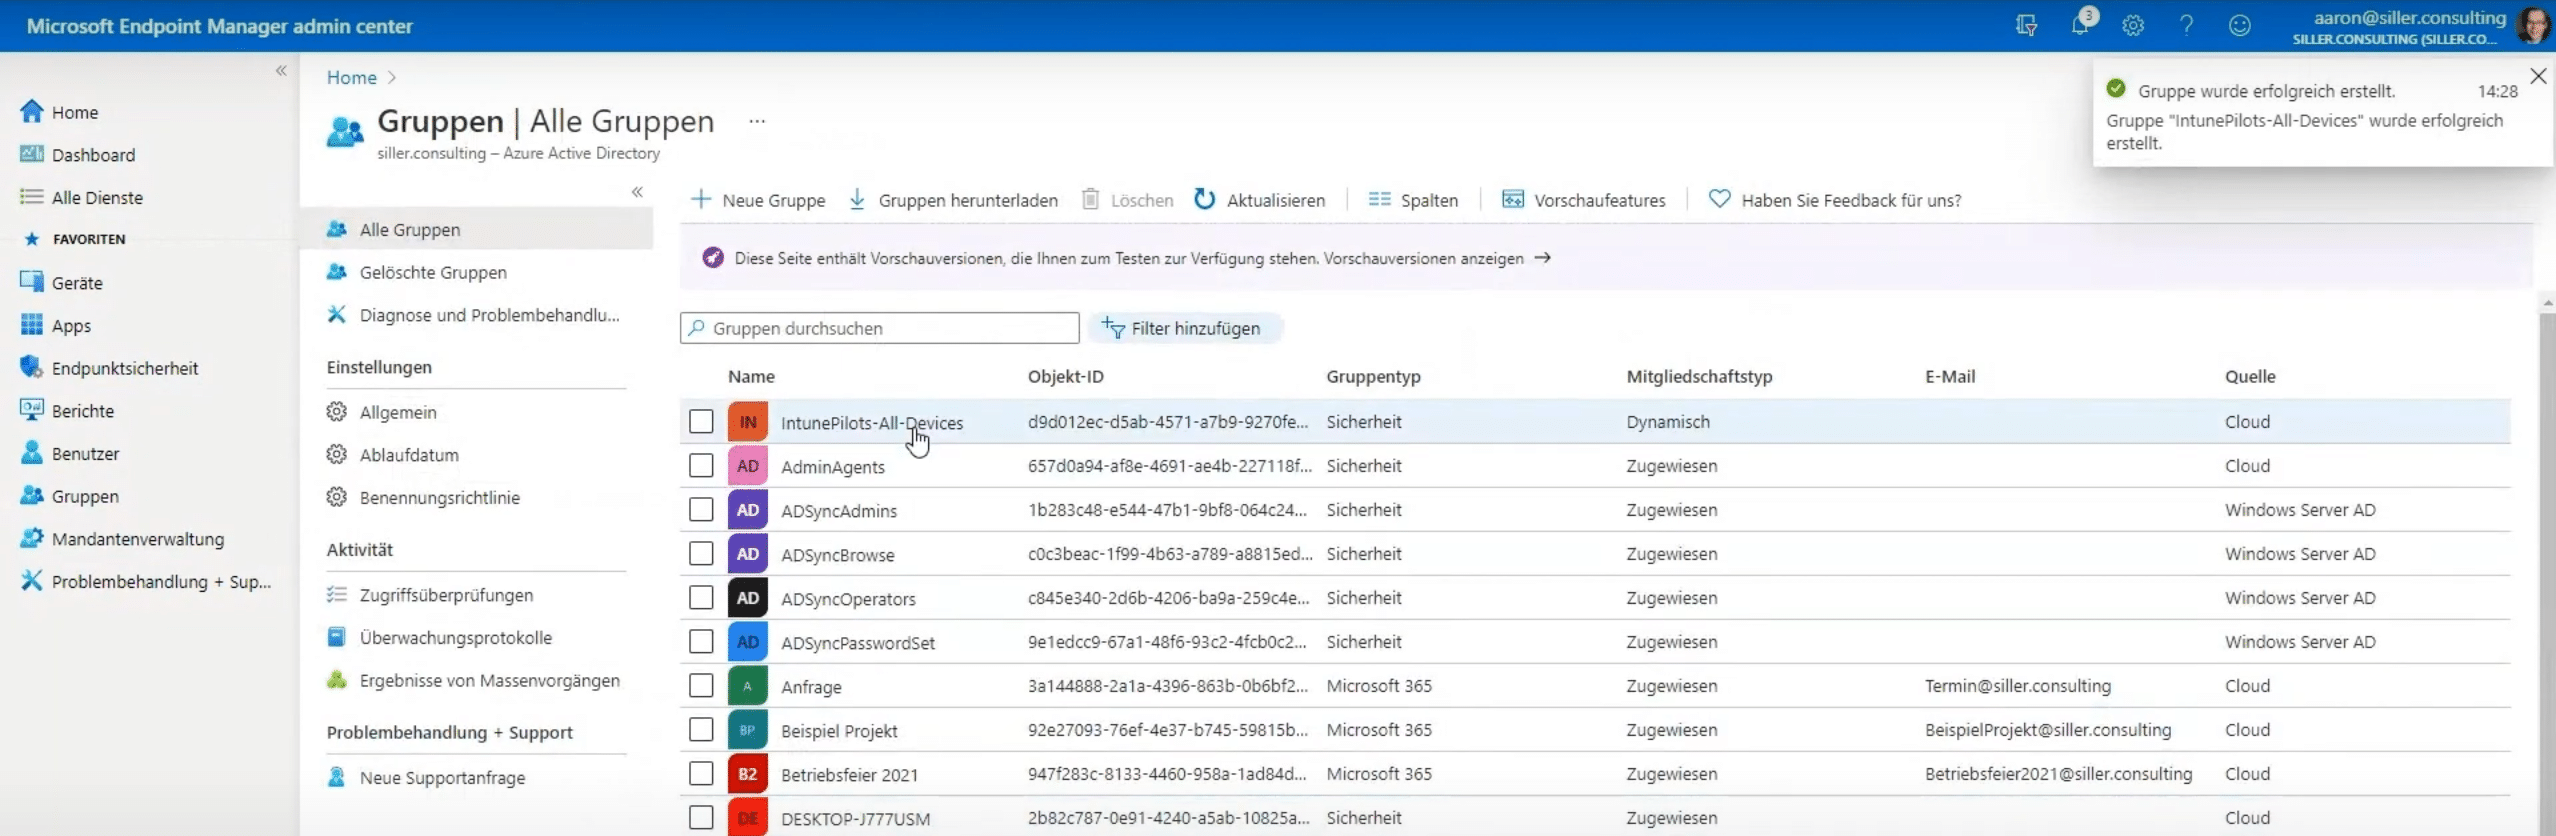Image resolution: width=2556 pixels, height=836 pixels.
Task: Sort by Gruppentyp column header
Action: pos(1373,377)
